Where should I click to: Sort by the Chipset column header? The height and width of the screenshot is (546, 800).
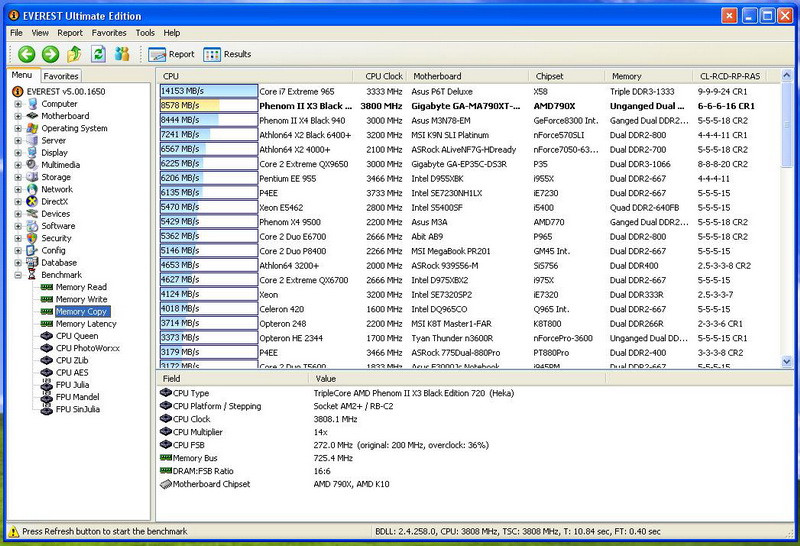[567, 76]
